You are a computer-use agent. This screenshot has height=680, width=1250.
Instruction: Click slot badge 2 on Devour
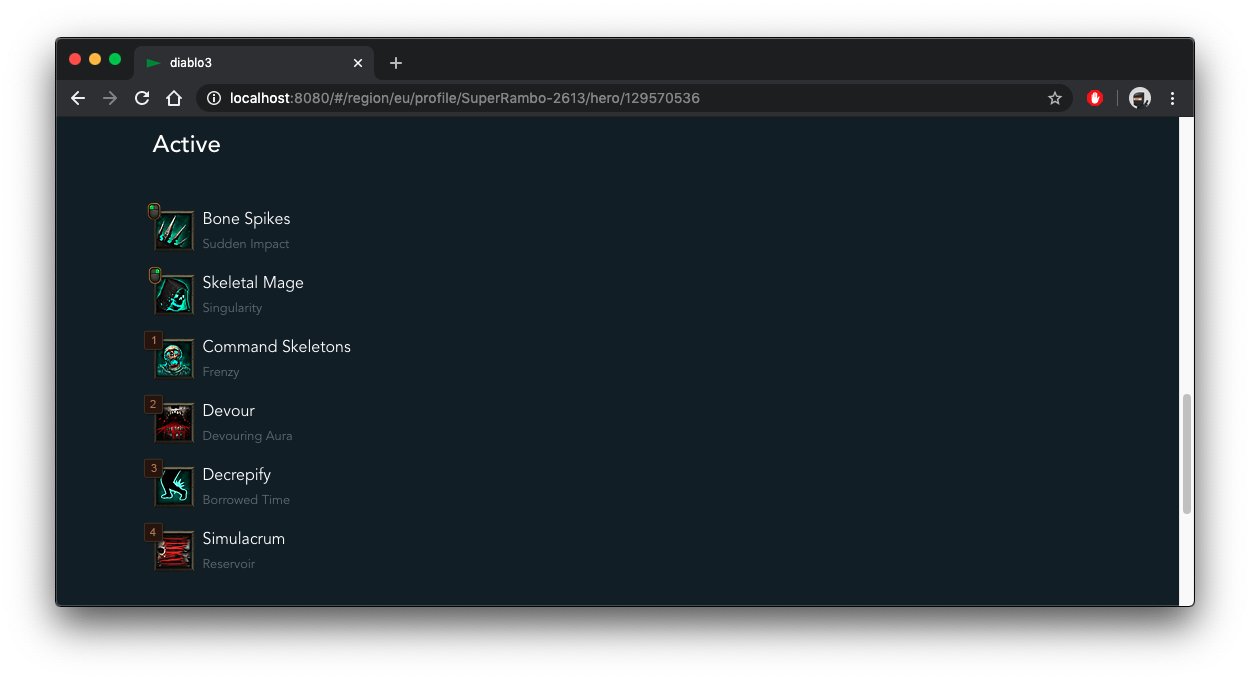coord(153,405)
